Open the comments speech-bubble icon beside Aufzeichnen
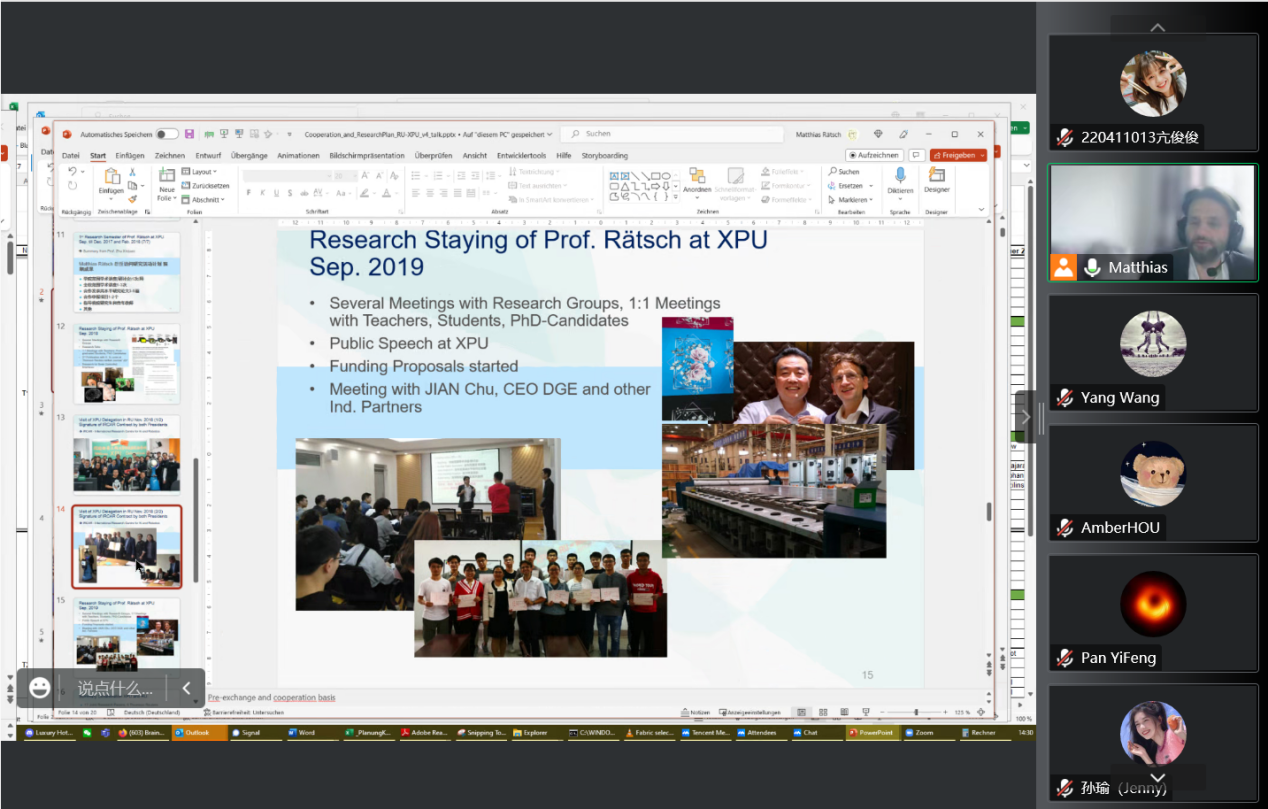Screen dimensions: 1268x809 (x=916, y=156)
